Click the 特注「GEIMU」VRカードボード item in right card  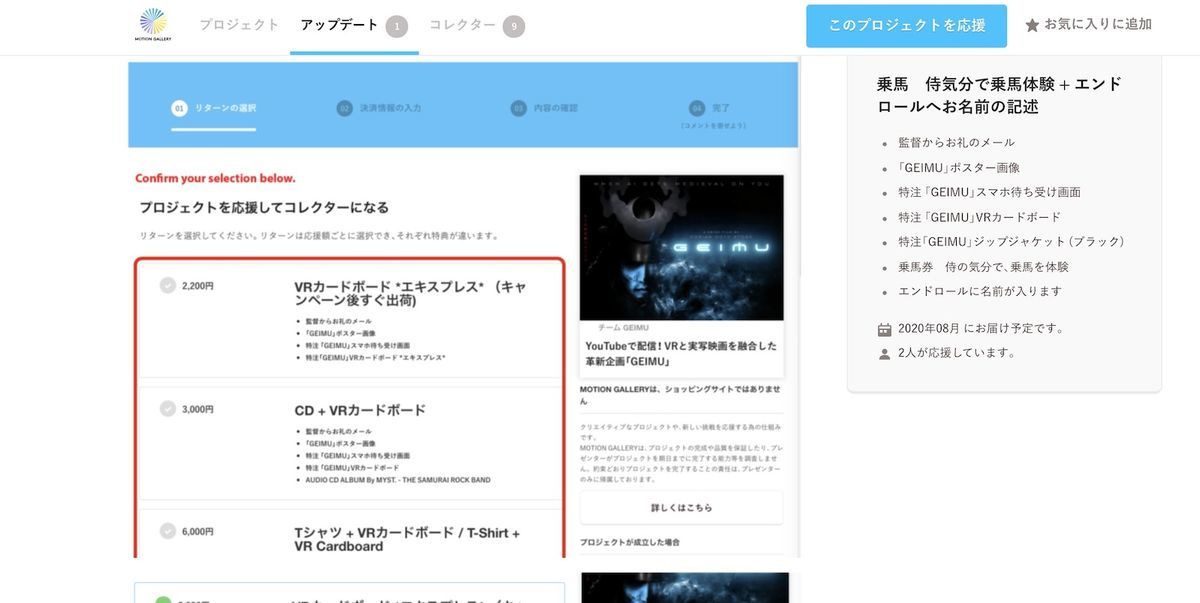click(x=979, y=216)
